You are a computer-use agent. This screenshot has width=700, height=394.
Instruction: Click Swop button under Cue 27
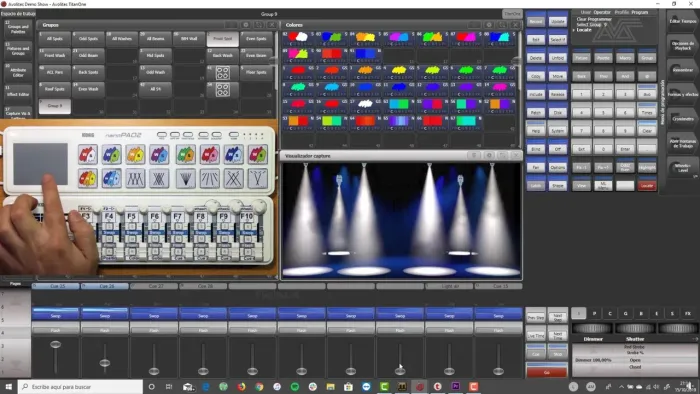point(154,315)
